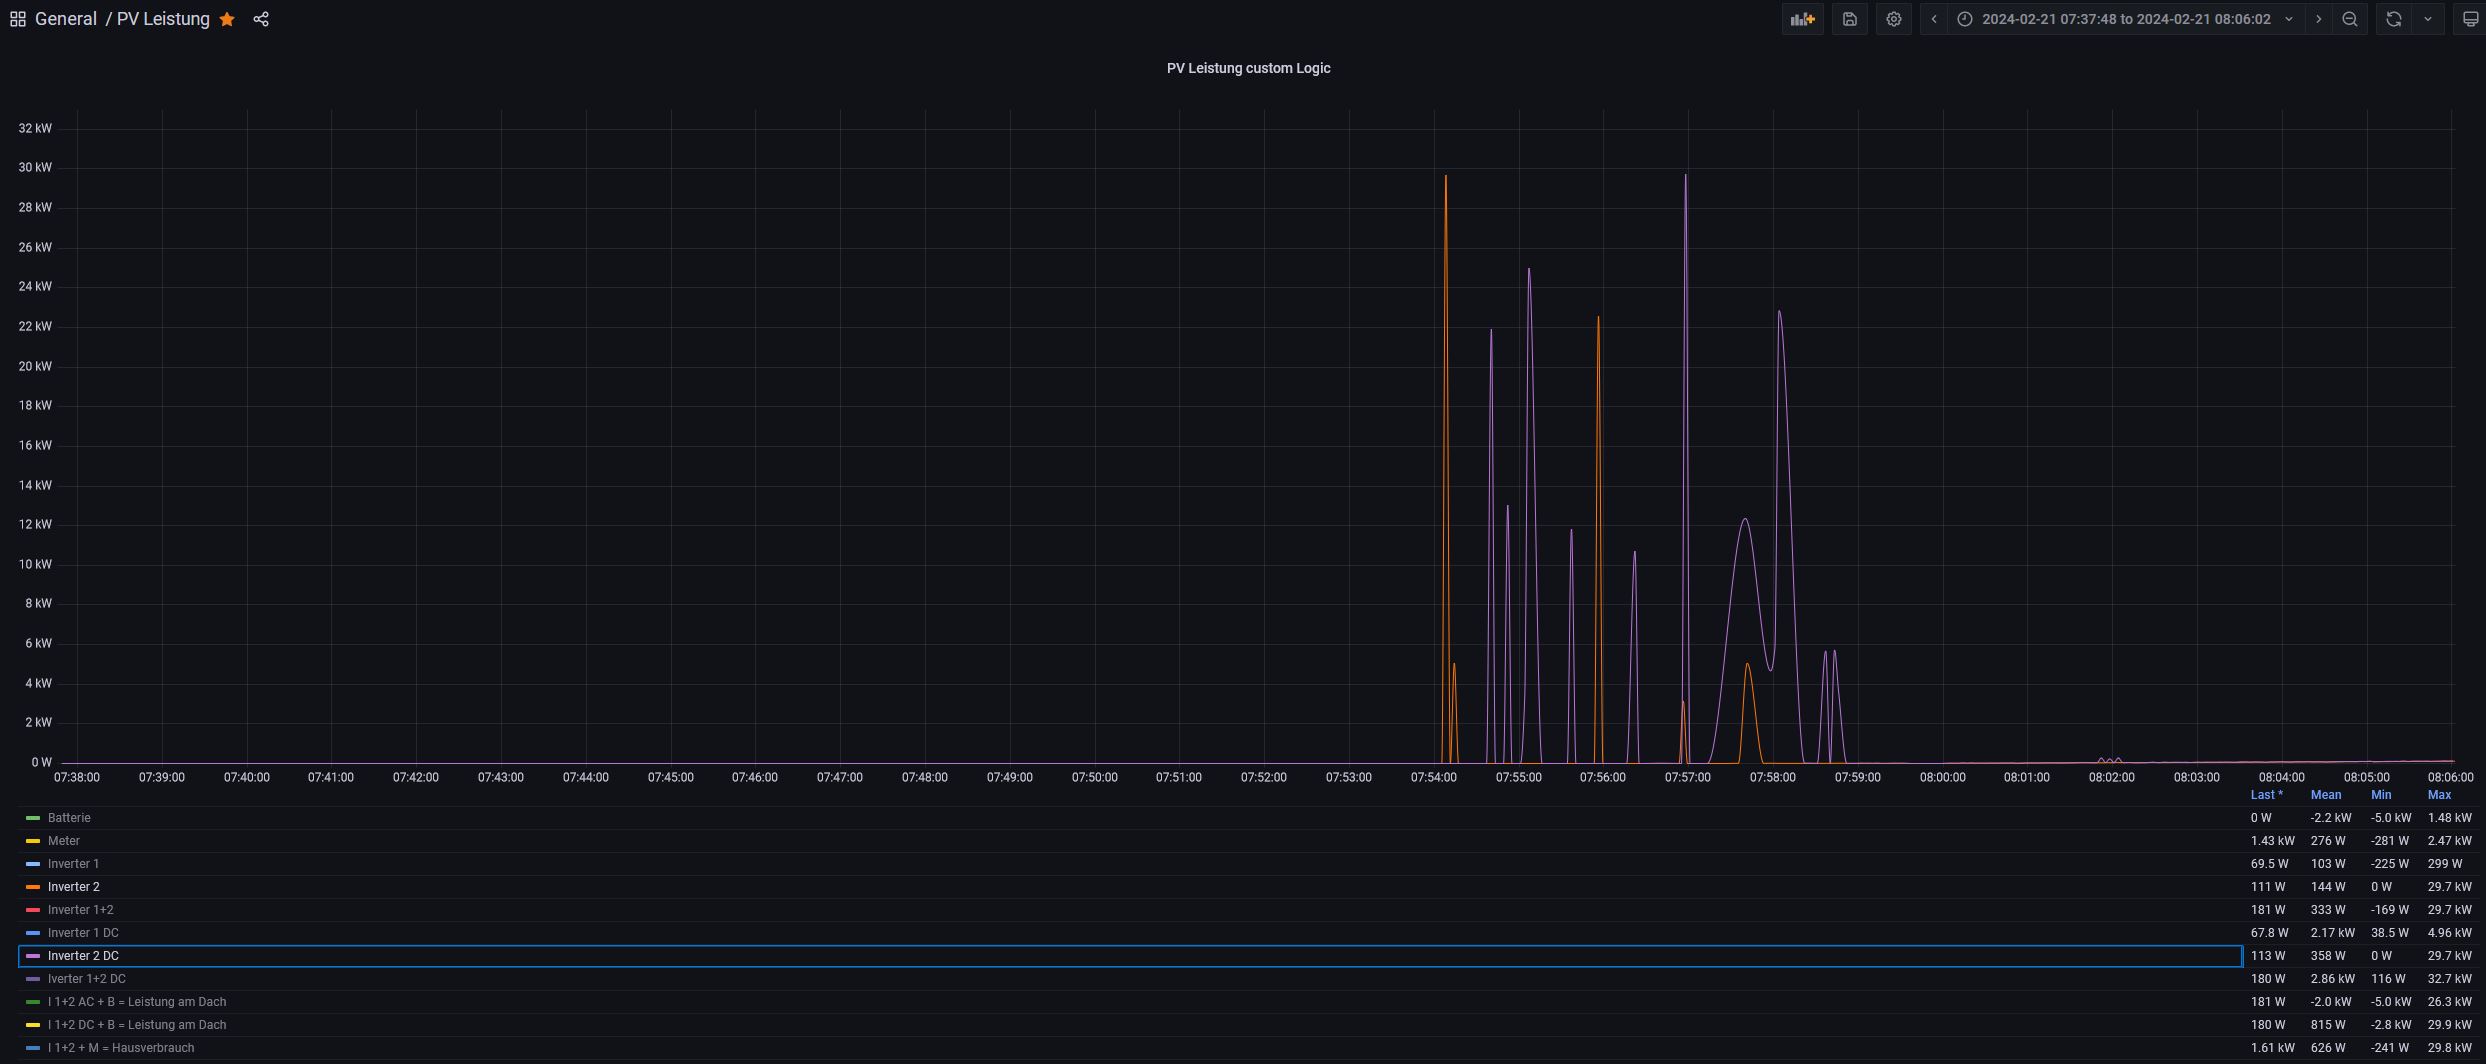The height and width of the screenshot is (1064, 2486).
Task: Zoom out the time range
Action: point(2350,19)
